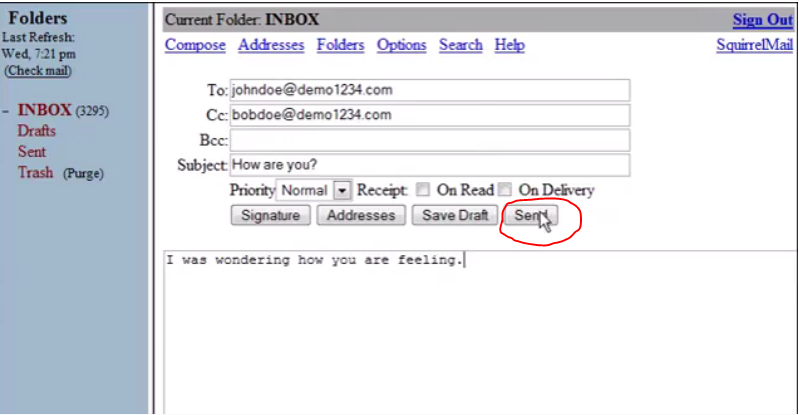
Task: Open the Priority dropdown
Action: 314,191
